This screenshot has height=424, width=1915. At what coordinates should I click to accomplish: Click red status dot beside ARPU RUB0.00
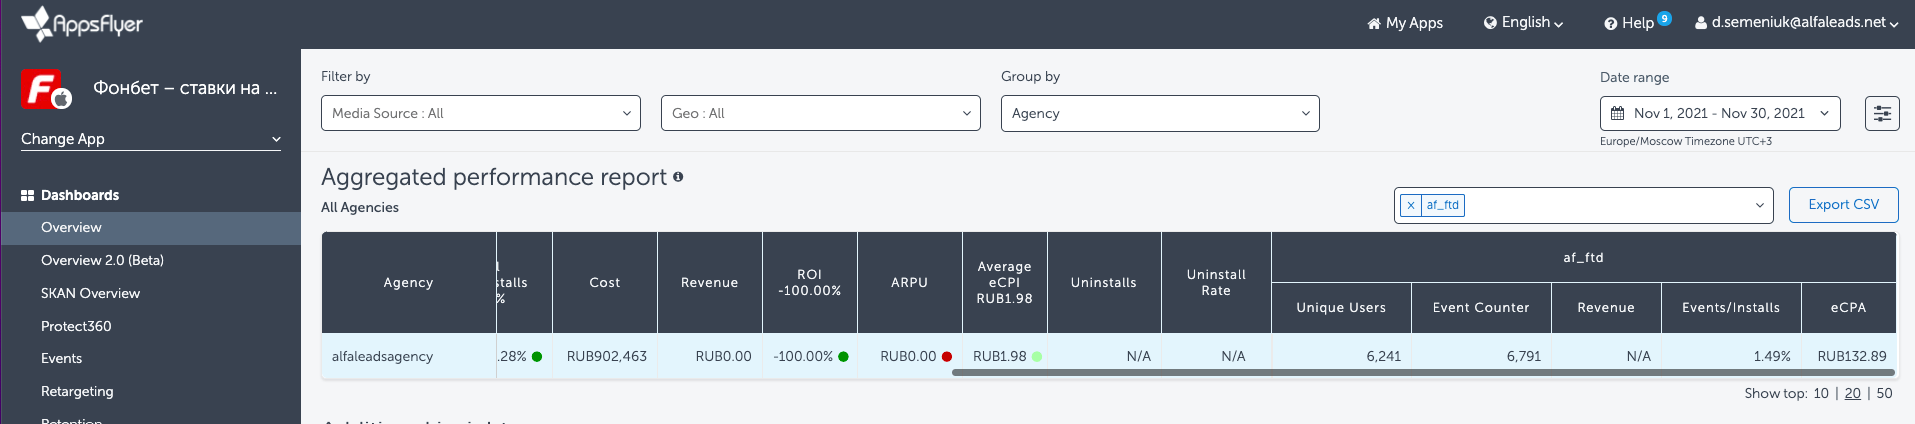coord(947,357)
